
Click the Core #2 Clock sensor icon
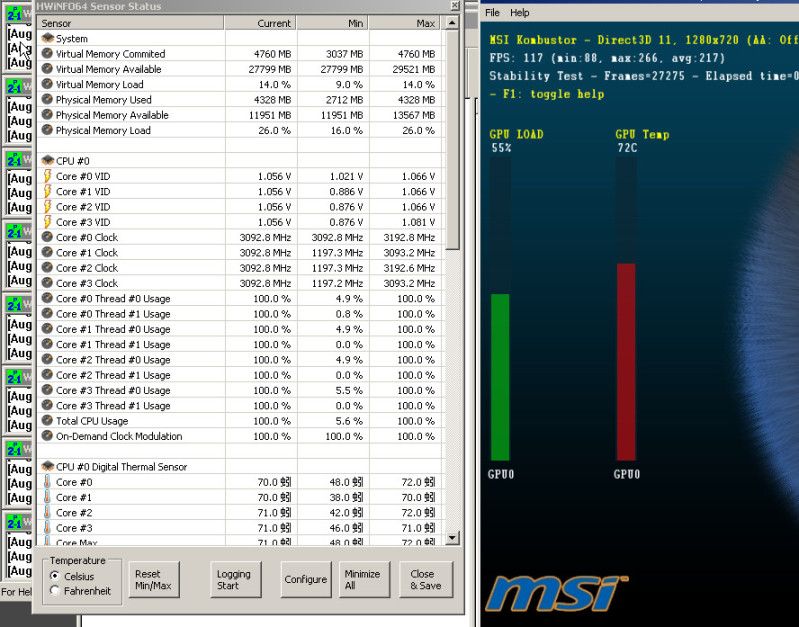47,268
